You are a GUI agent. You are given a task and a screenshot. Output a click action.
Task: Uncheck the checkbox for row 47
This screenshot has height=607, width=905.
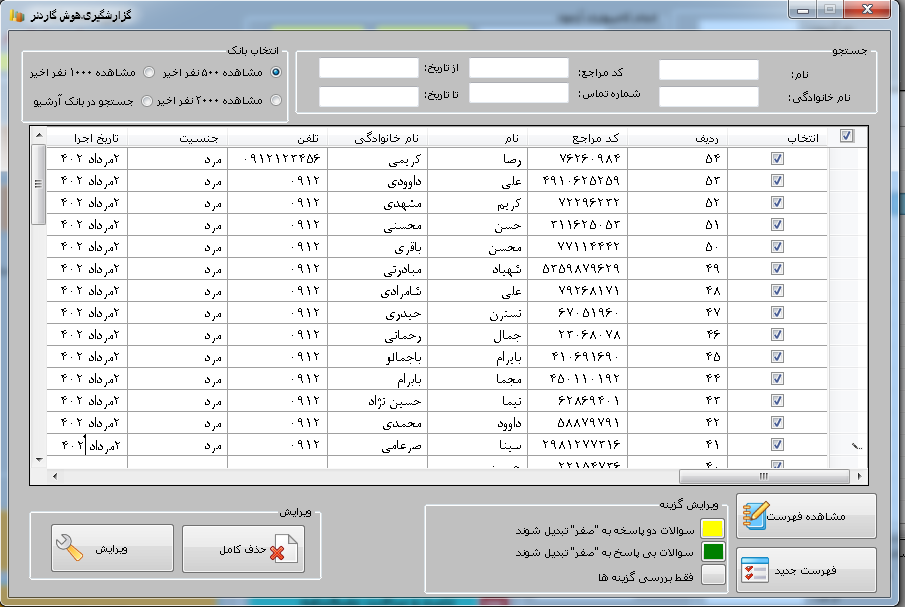pos(777,312)
